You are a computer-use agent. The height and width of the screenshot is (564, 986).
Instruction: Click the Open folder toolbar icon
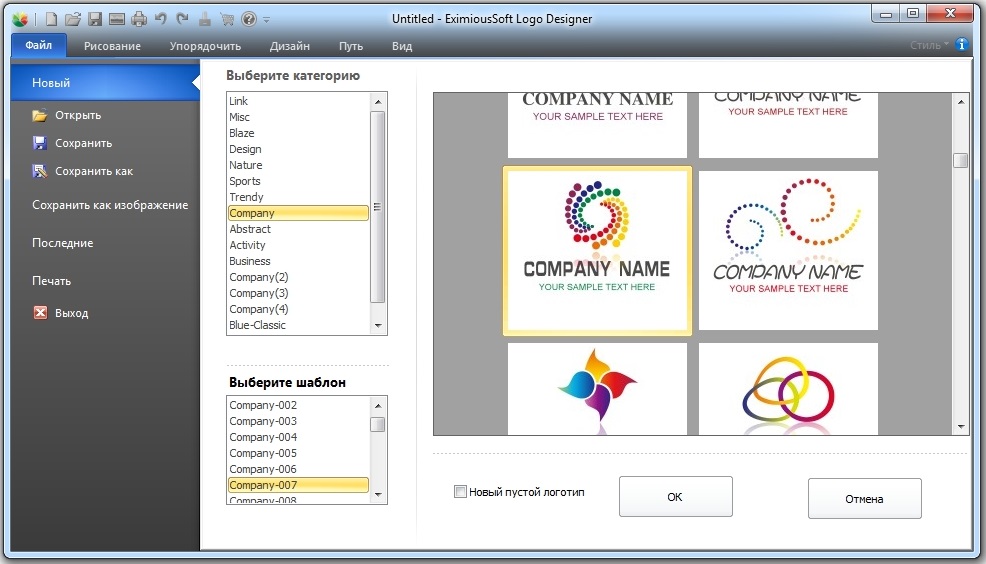(x=73, y=19)
